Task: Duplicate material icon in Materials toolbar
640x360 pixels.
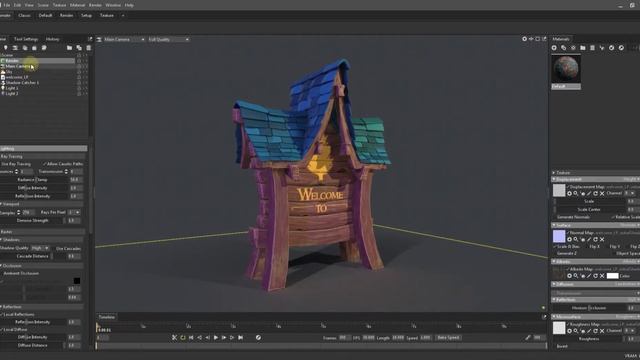Action: click(564, 48)
